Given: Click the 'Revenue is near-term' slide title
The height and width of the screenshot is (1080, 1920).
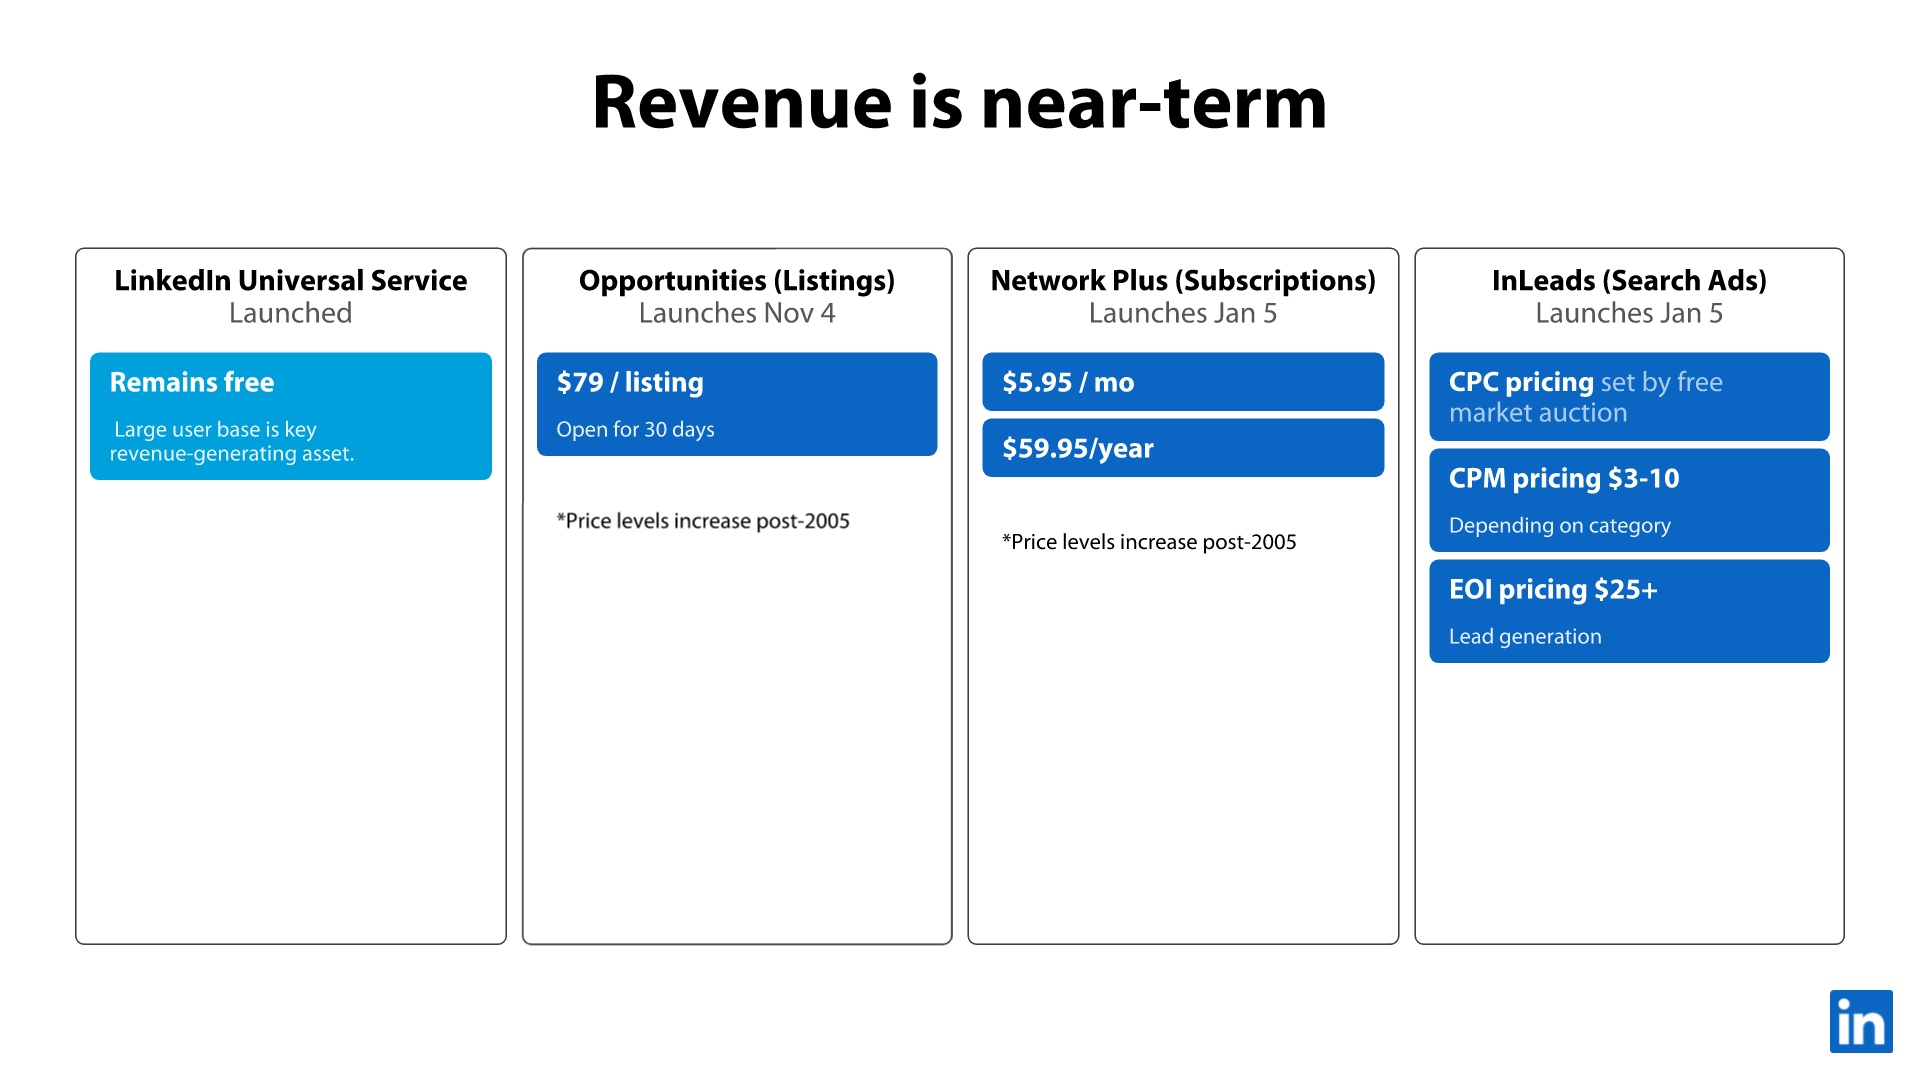Looking at the screenshot, I should pos(959,103).
